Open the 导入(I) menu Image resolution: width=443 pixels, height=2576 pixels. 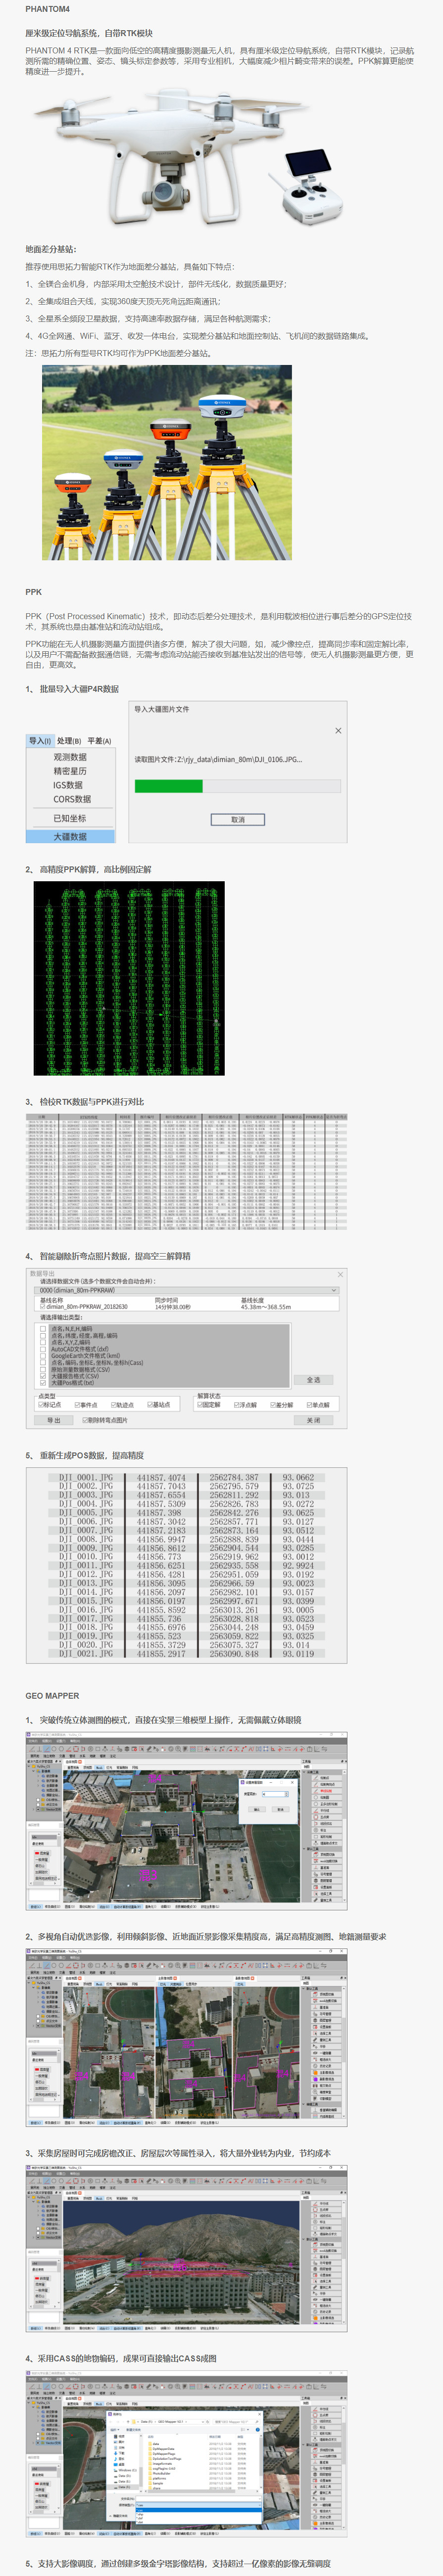[40, 741]
